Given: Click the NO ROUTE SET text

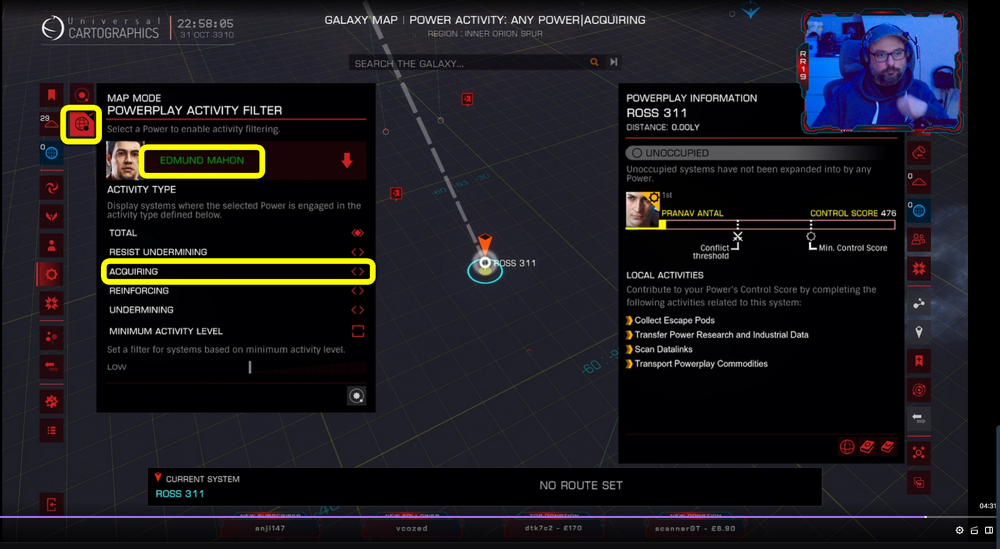Looking at the screenshot, I should coord(581,485).
